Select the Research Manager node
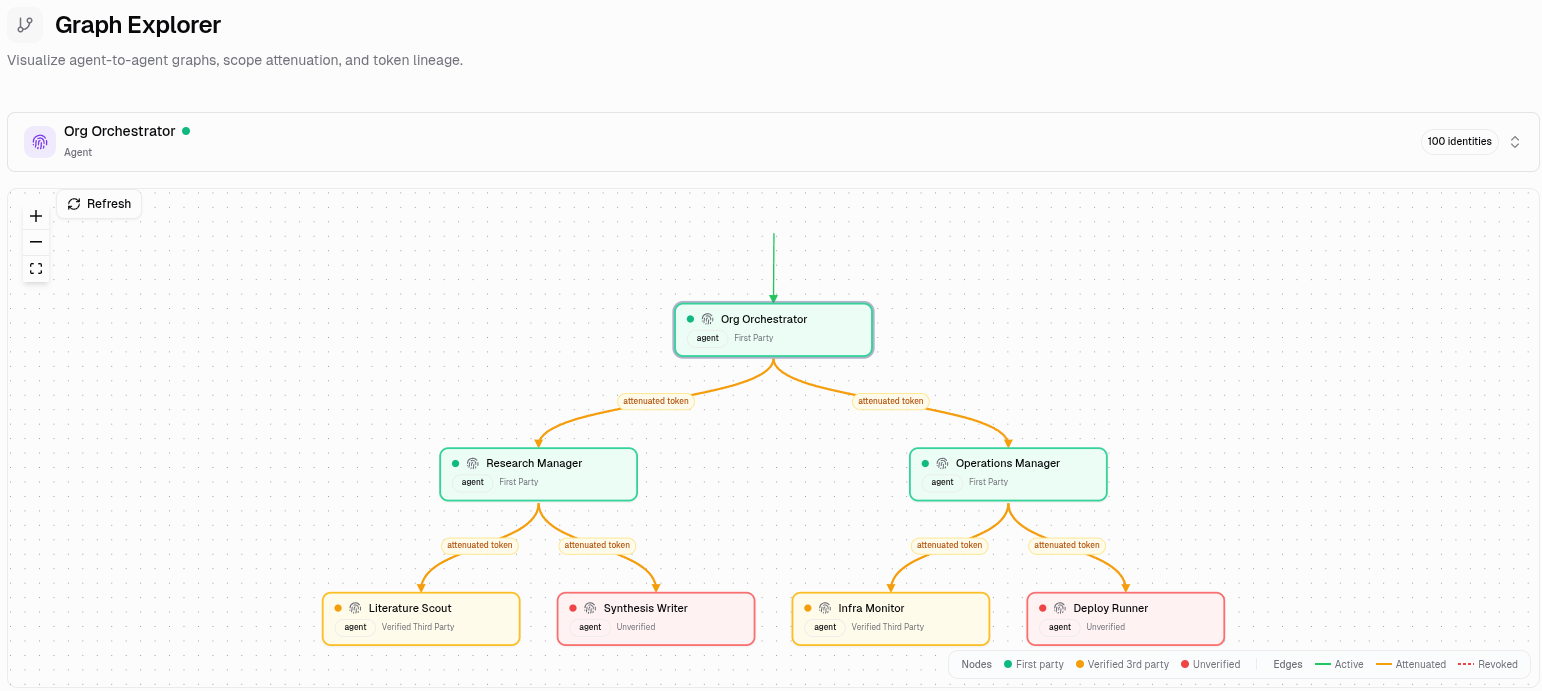Viewport: 1542px width, 691px height. coord(539,474)
